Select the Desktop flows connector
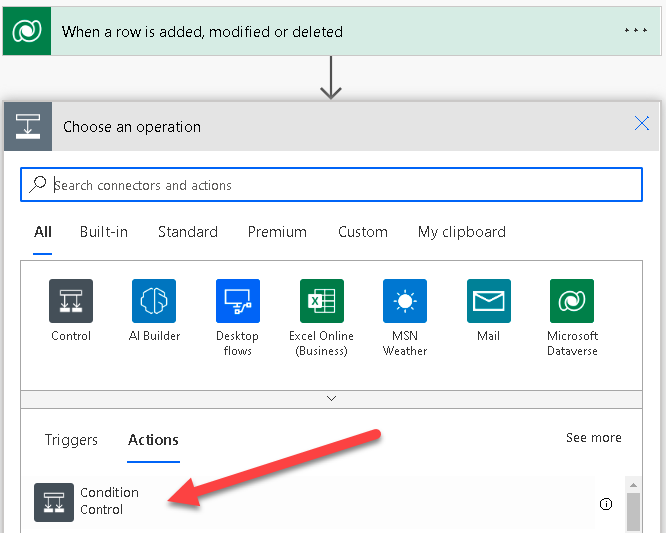The height and width of the screenshot is (533, 666). (x=238, y=301)
